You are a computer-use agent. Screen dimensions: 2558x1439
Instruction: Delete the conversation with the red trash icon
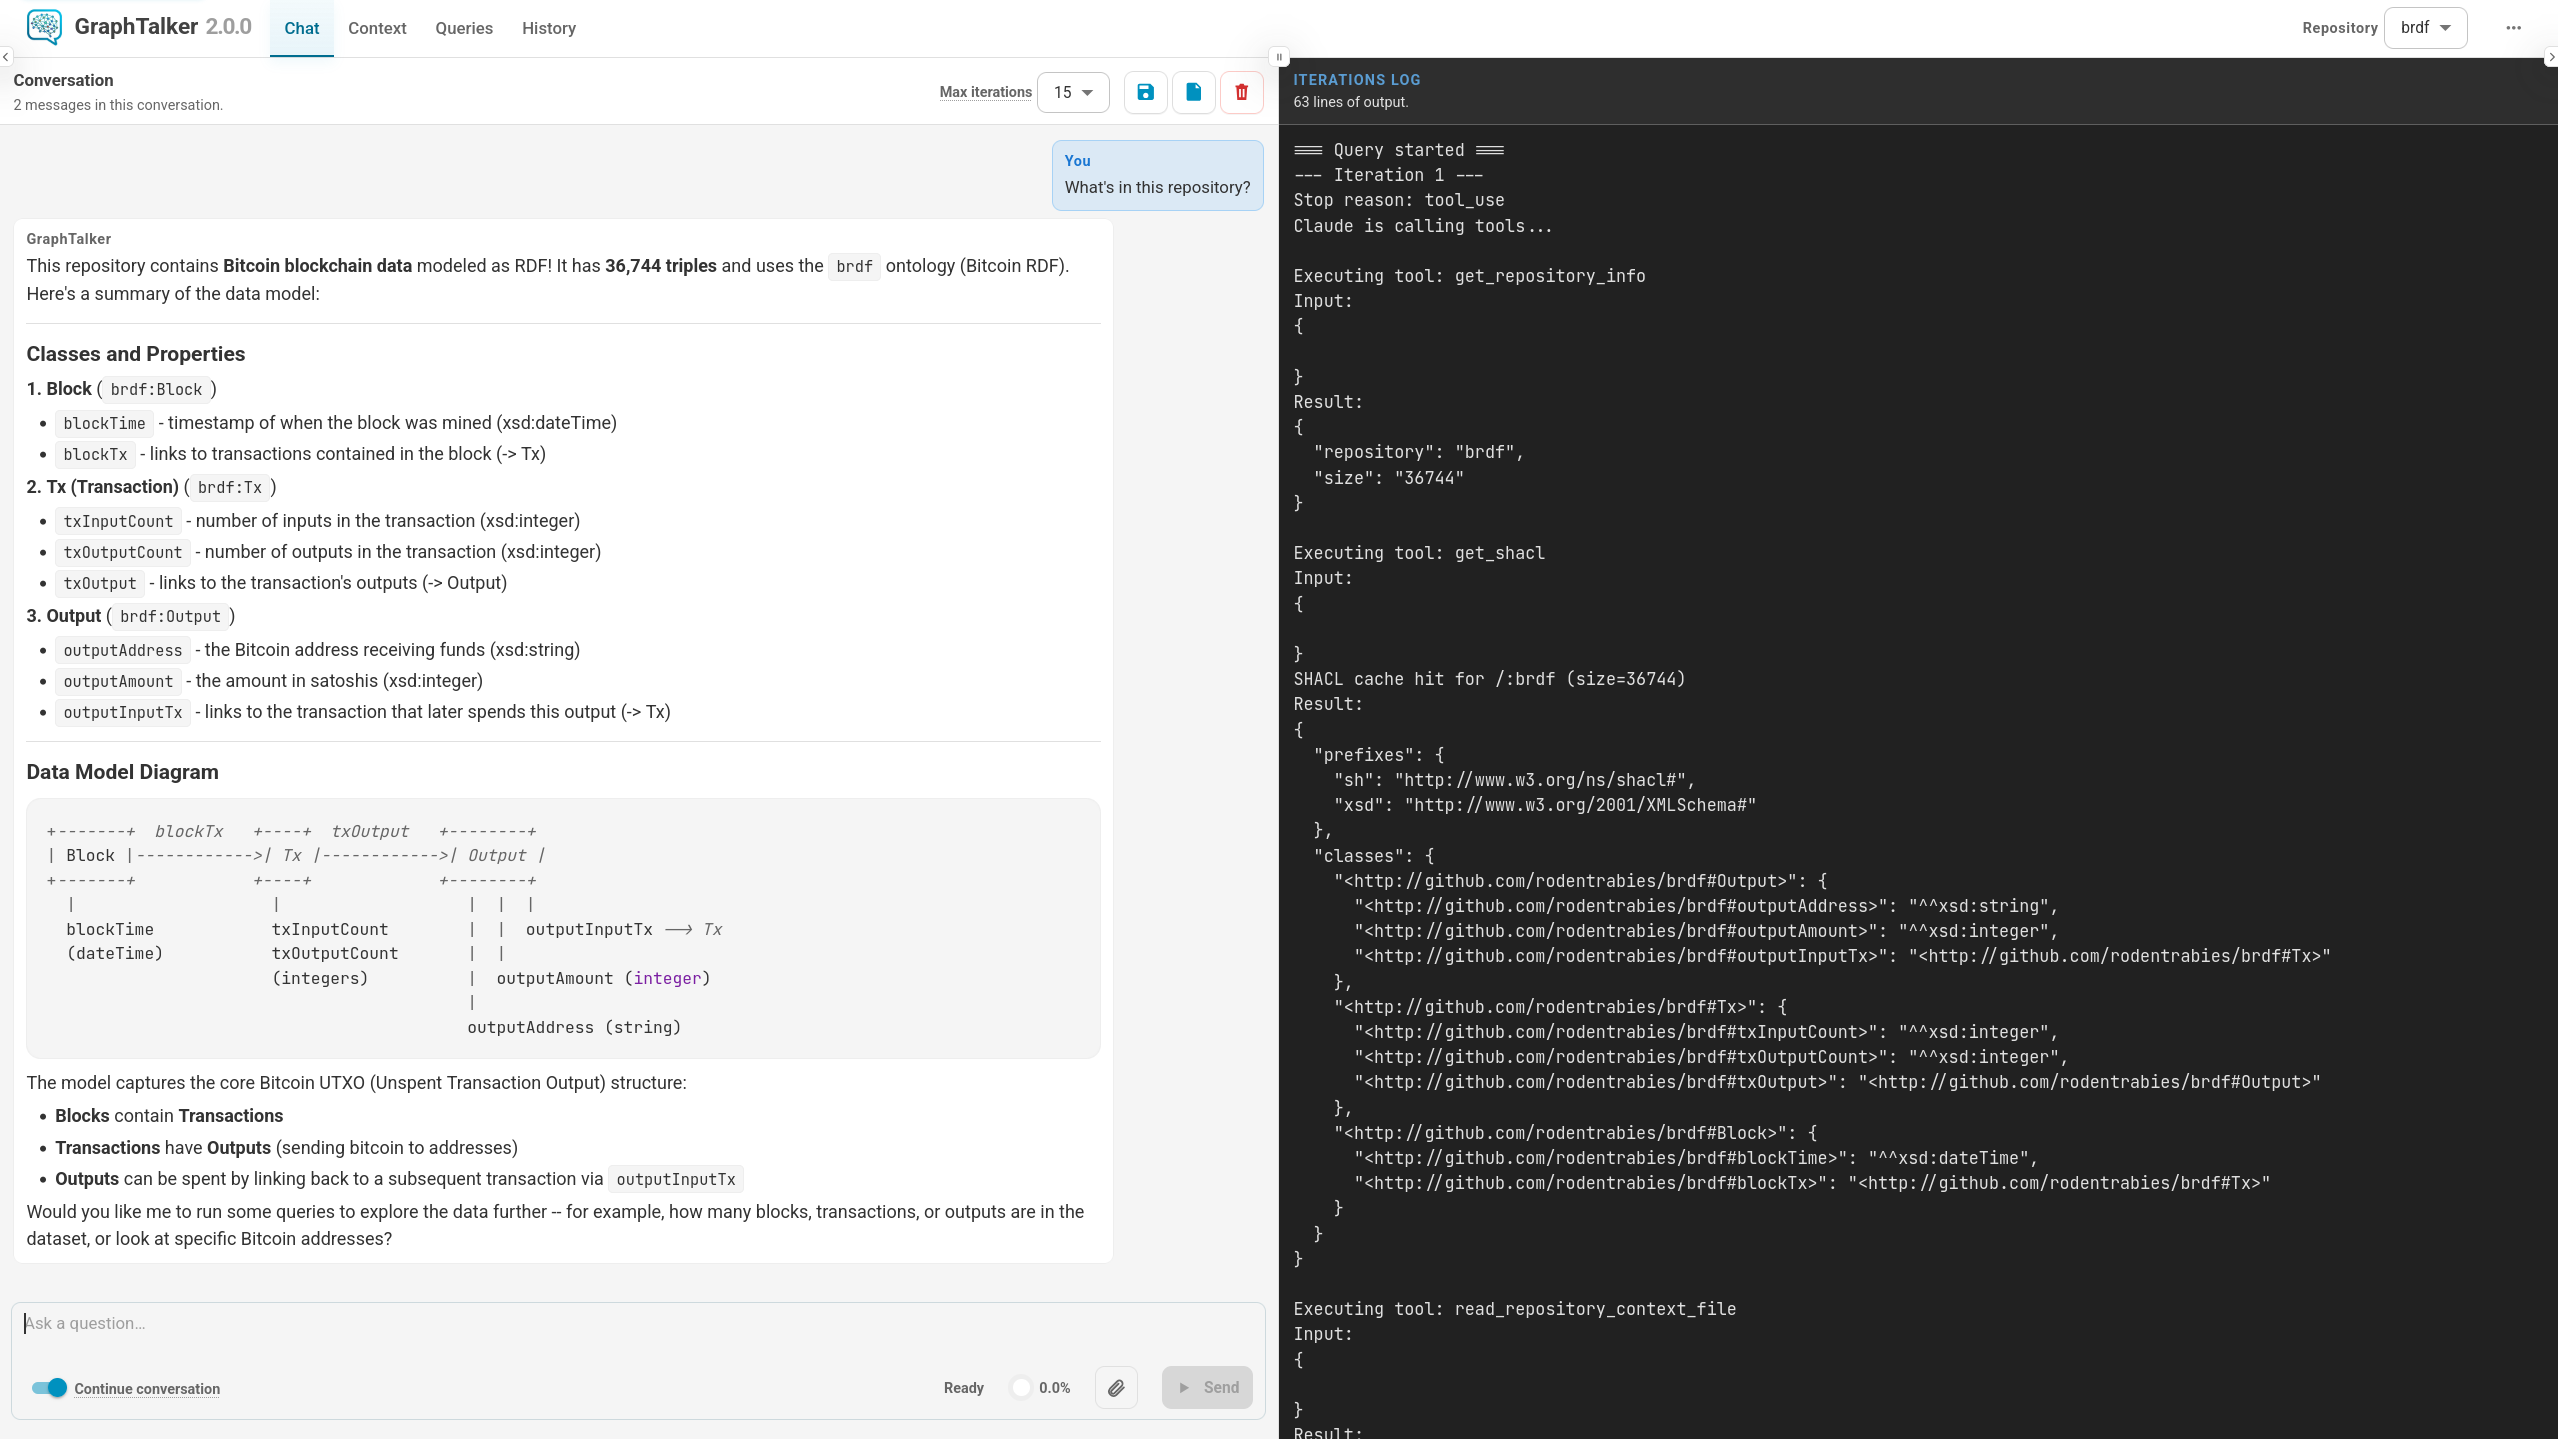(x=1242, y=92)
